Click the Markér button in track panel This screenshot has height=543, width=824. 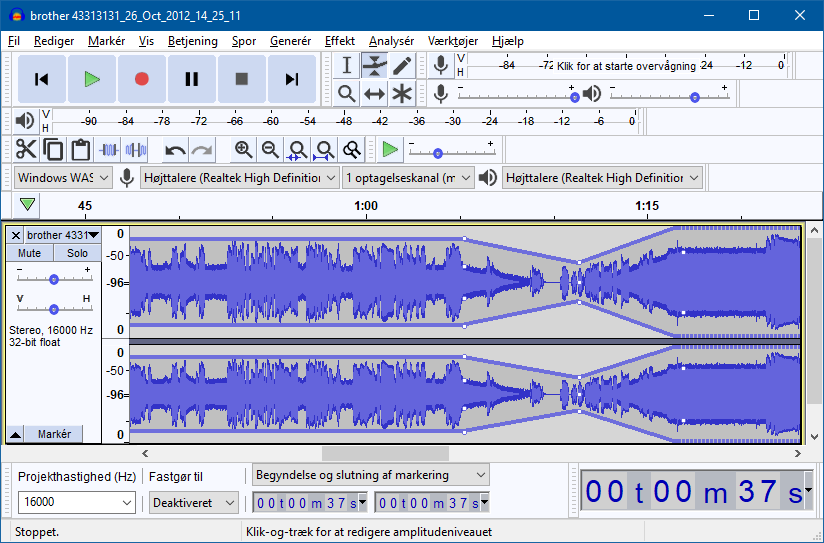point(54,434)
